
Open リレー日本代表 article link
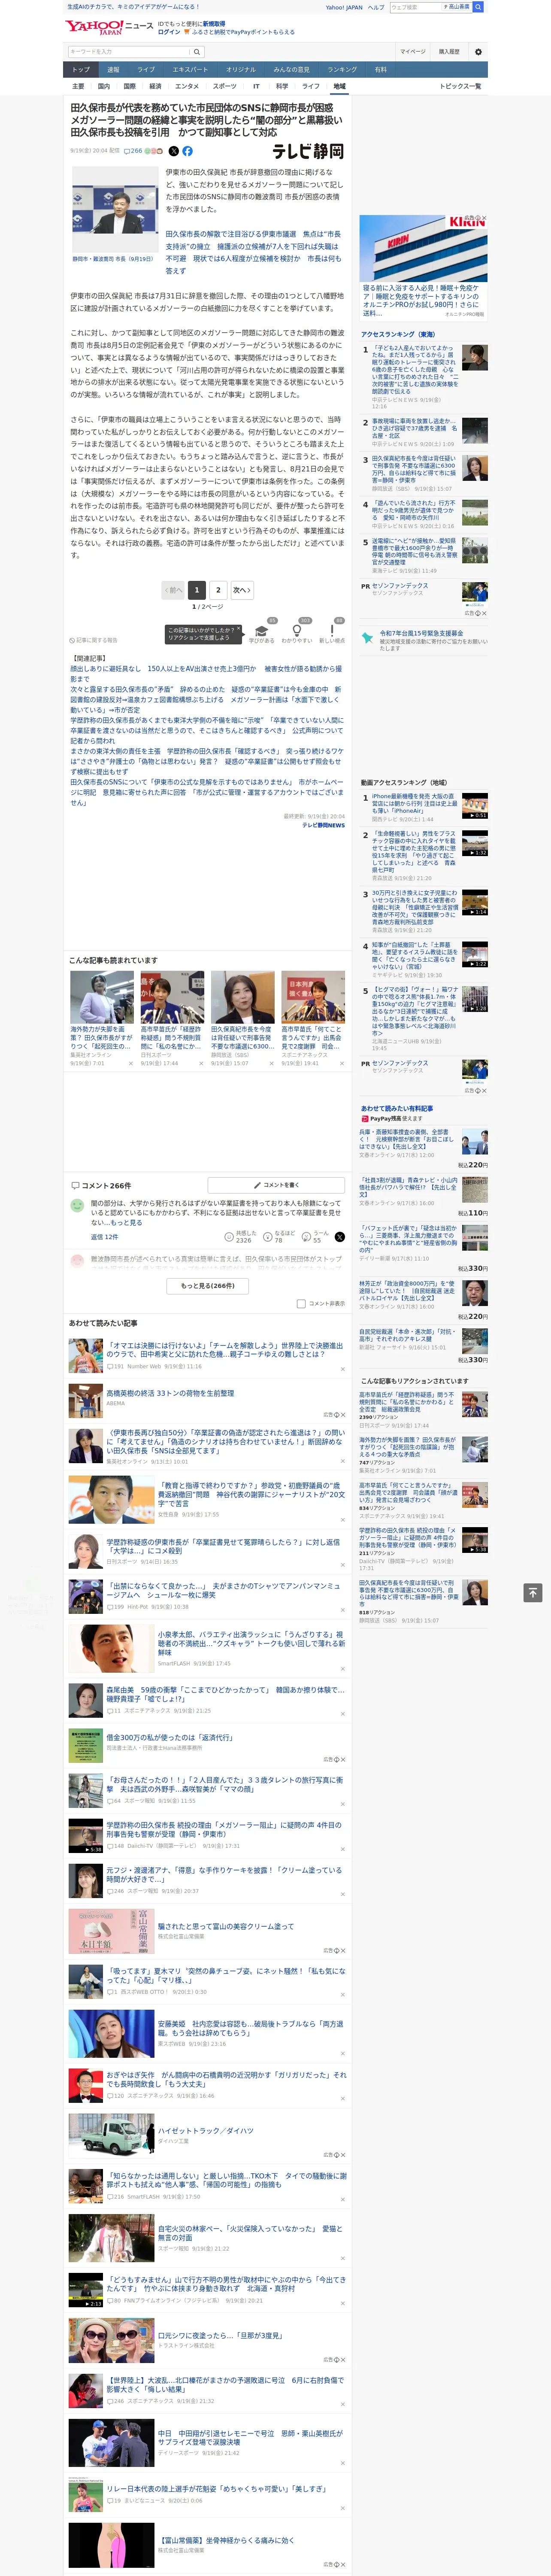(x=216, y=2488)
